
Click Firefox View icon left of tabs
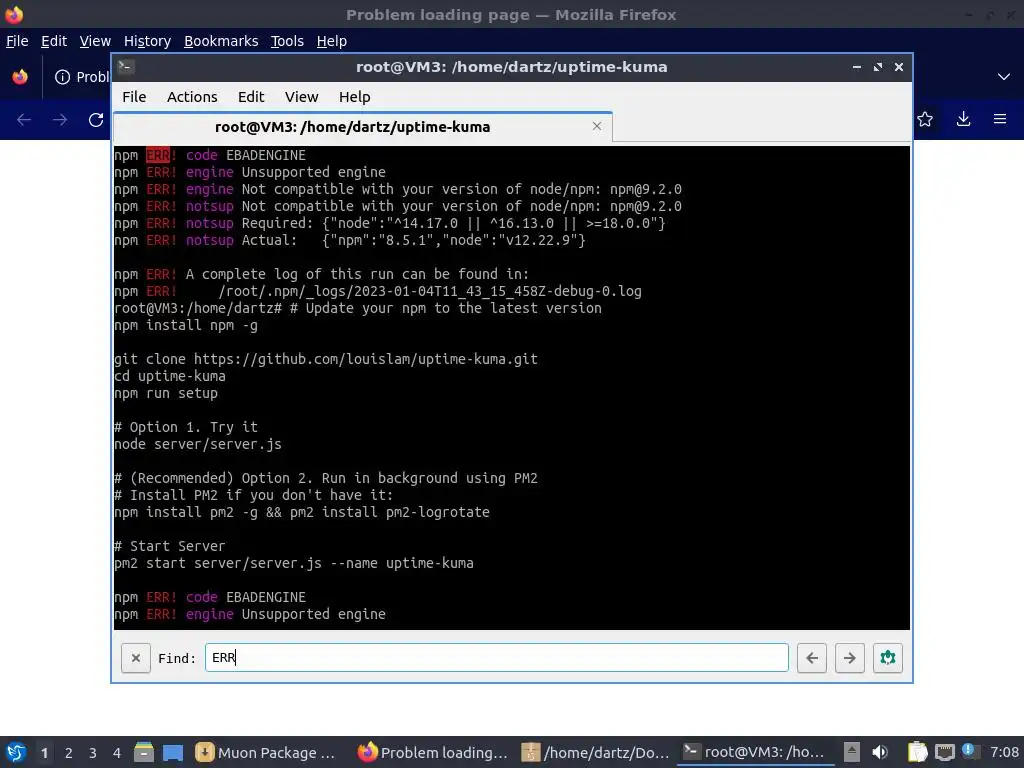tap(20, 76)
